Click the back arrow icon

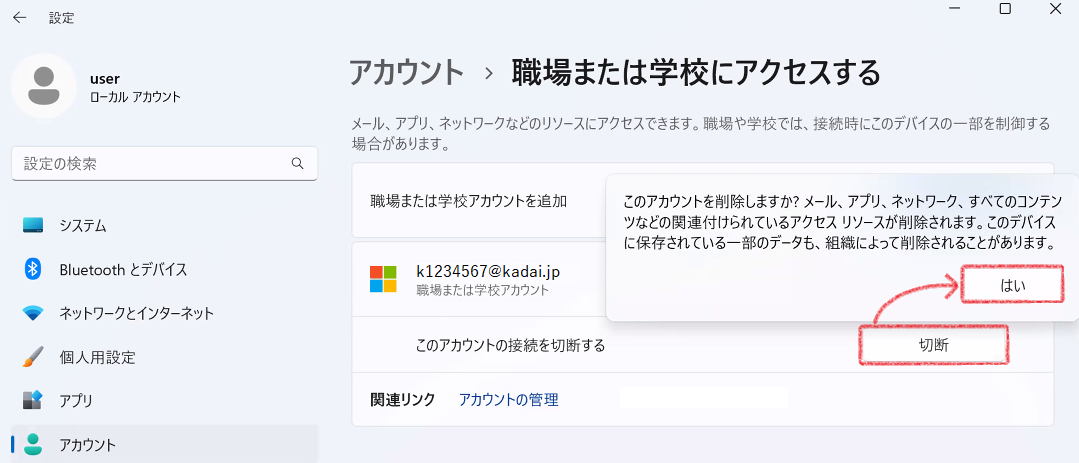tap(19, 18)
